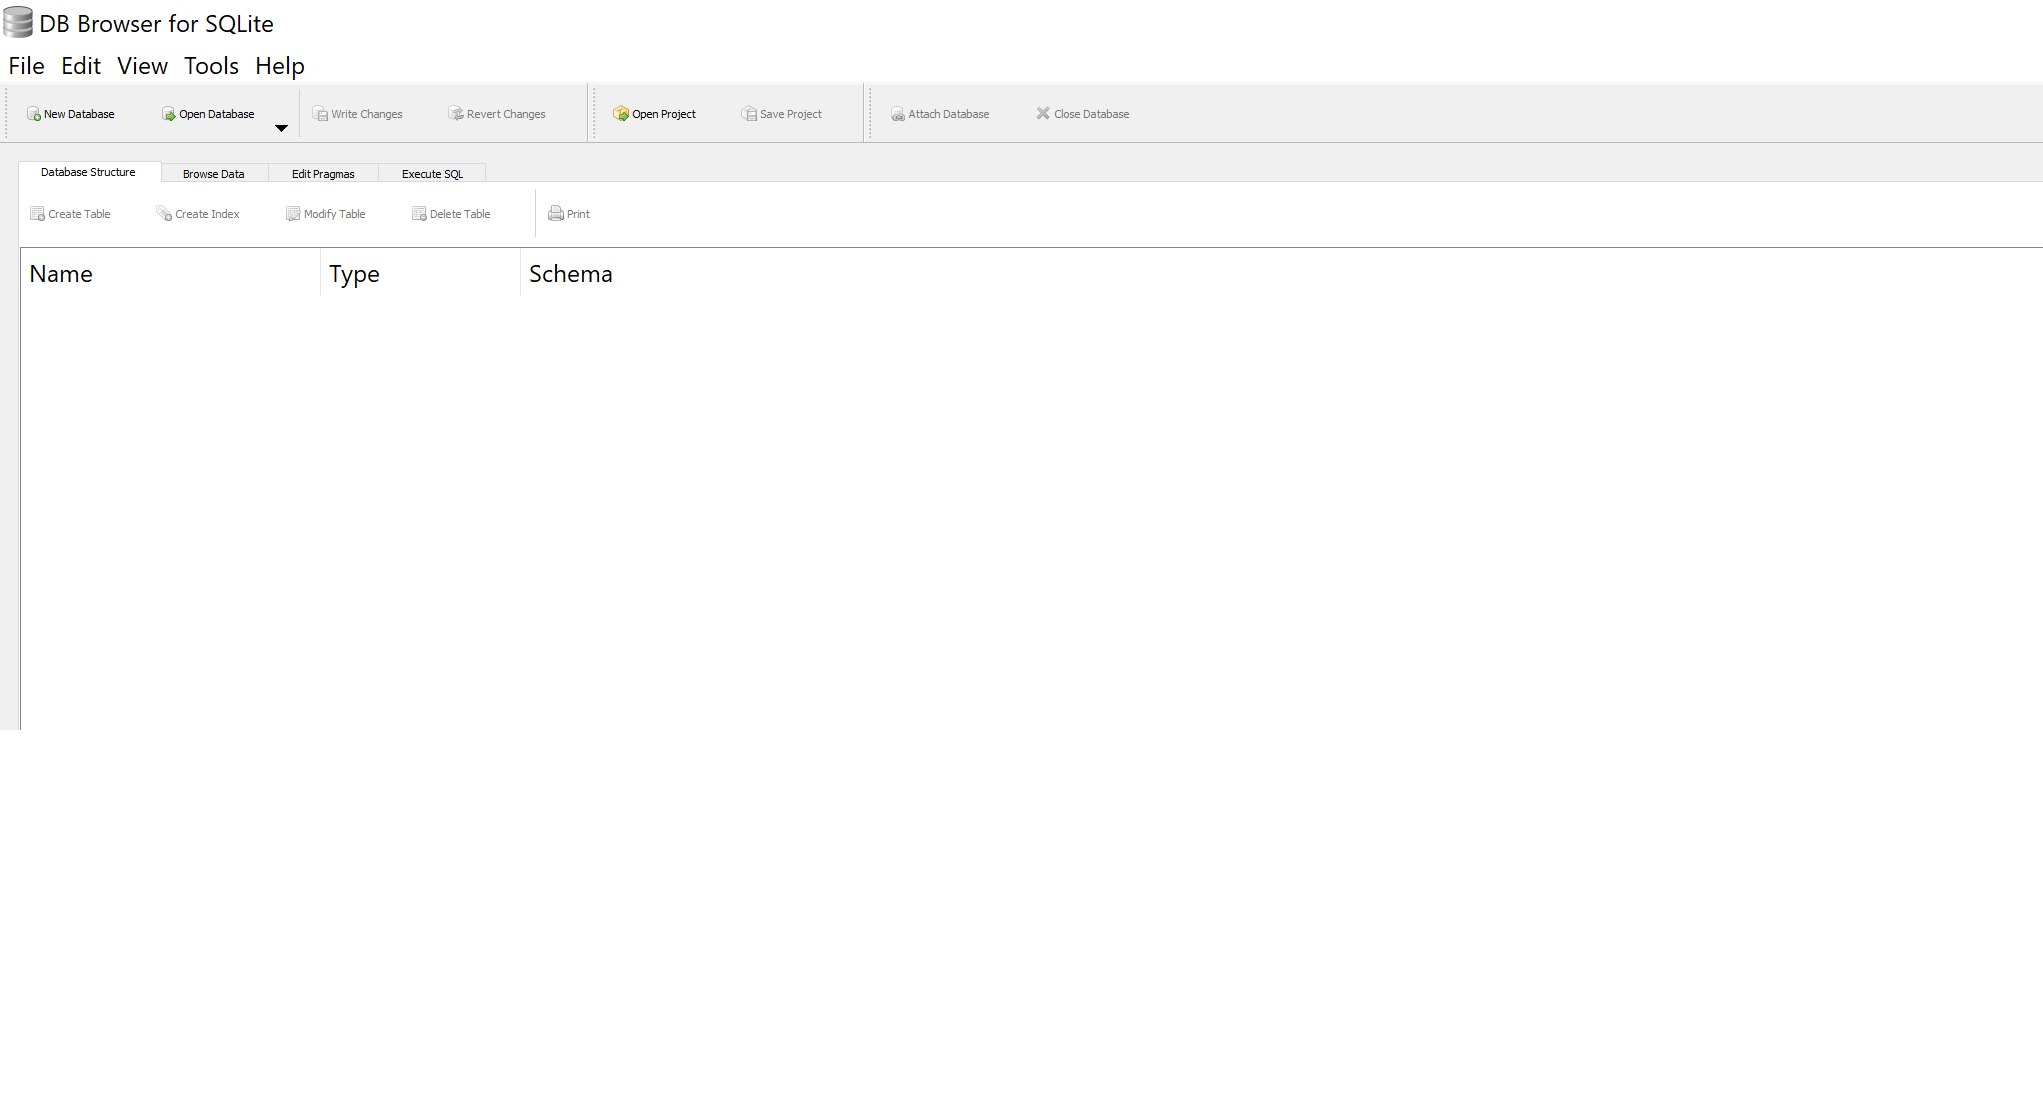The height and width of the screenshot is (1094, 2043).
Task: Click the Create Table icon
Action: click(x=37, y=214)
